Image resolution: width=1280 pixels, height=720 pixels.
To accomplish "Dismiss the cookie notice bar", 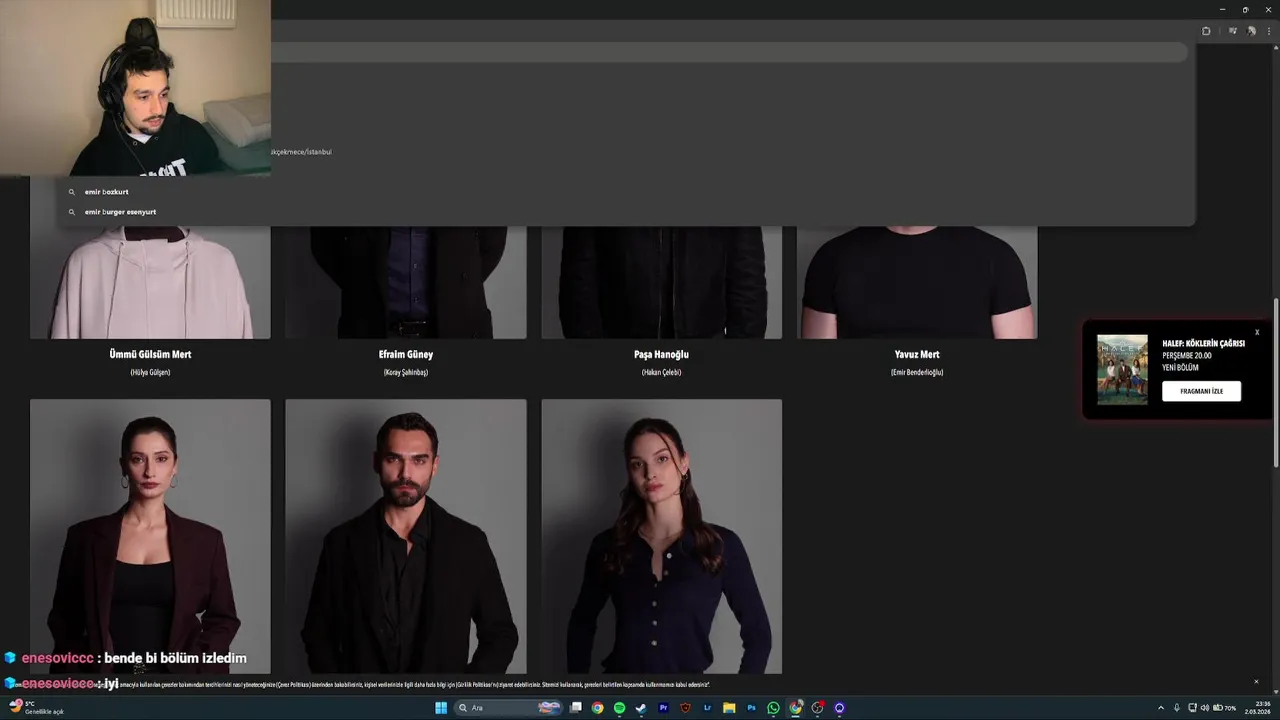I will 1256,682.
